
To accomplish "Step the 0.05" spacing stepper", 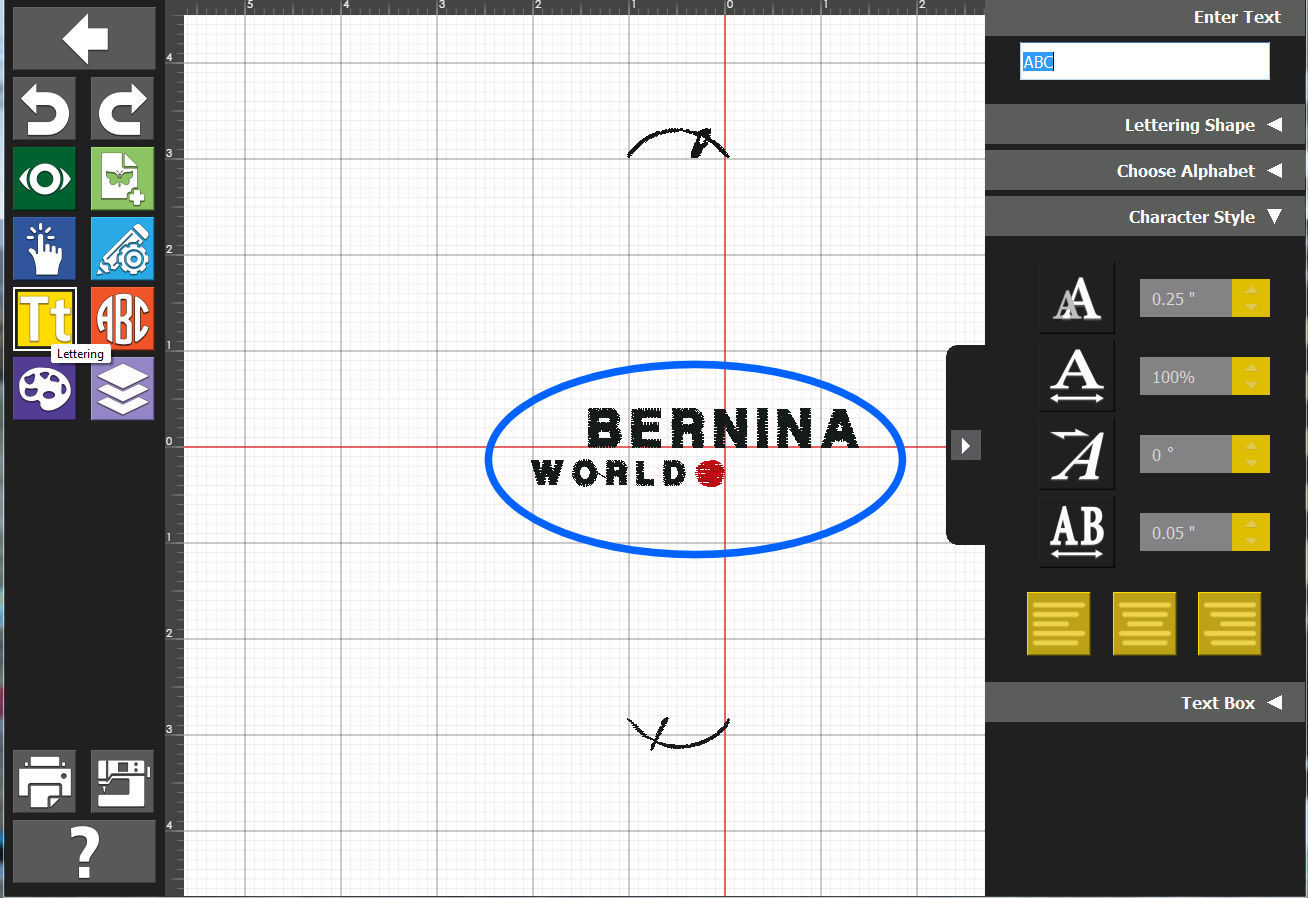I will [1251, 532].
